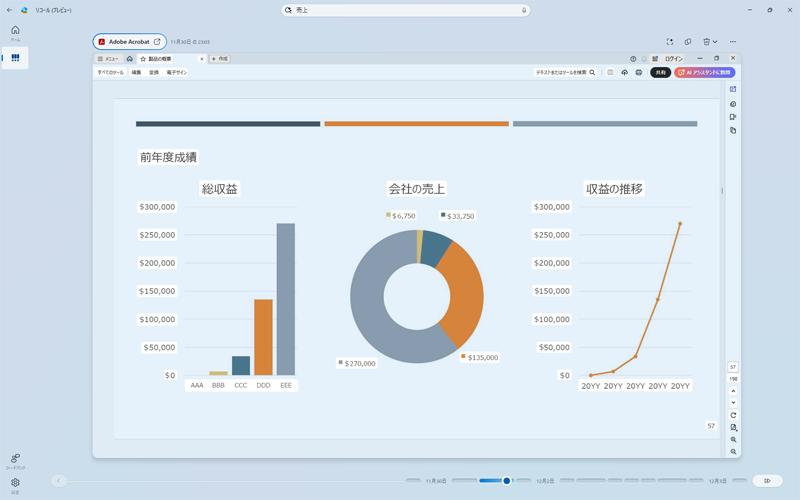Open the three-dot more options menu
This screenshot has height=500, width=800.
(x=733, y=42)
